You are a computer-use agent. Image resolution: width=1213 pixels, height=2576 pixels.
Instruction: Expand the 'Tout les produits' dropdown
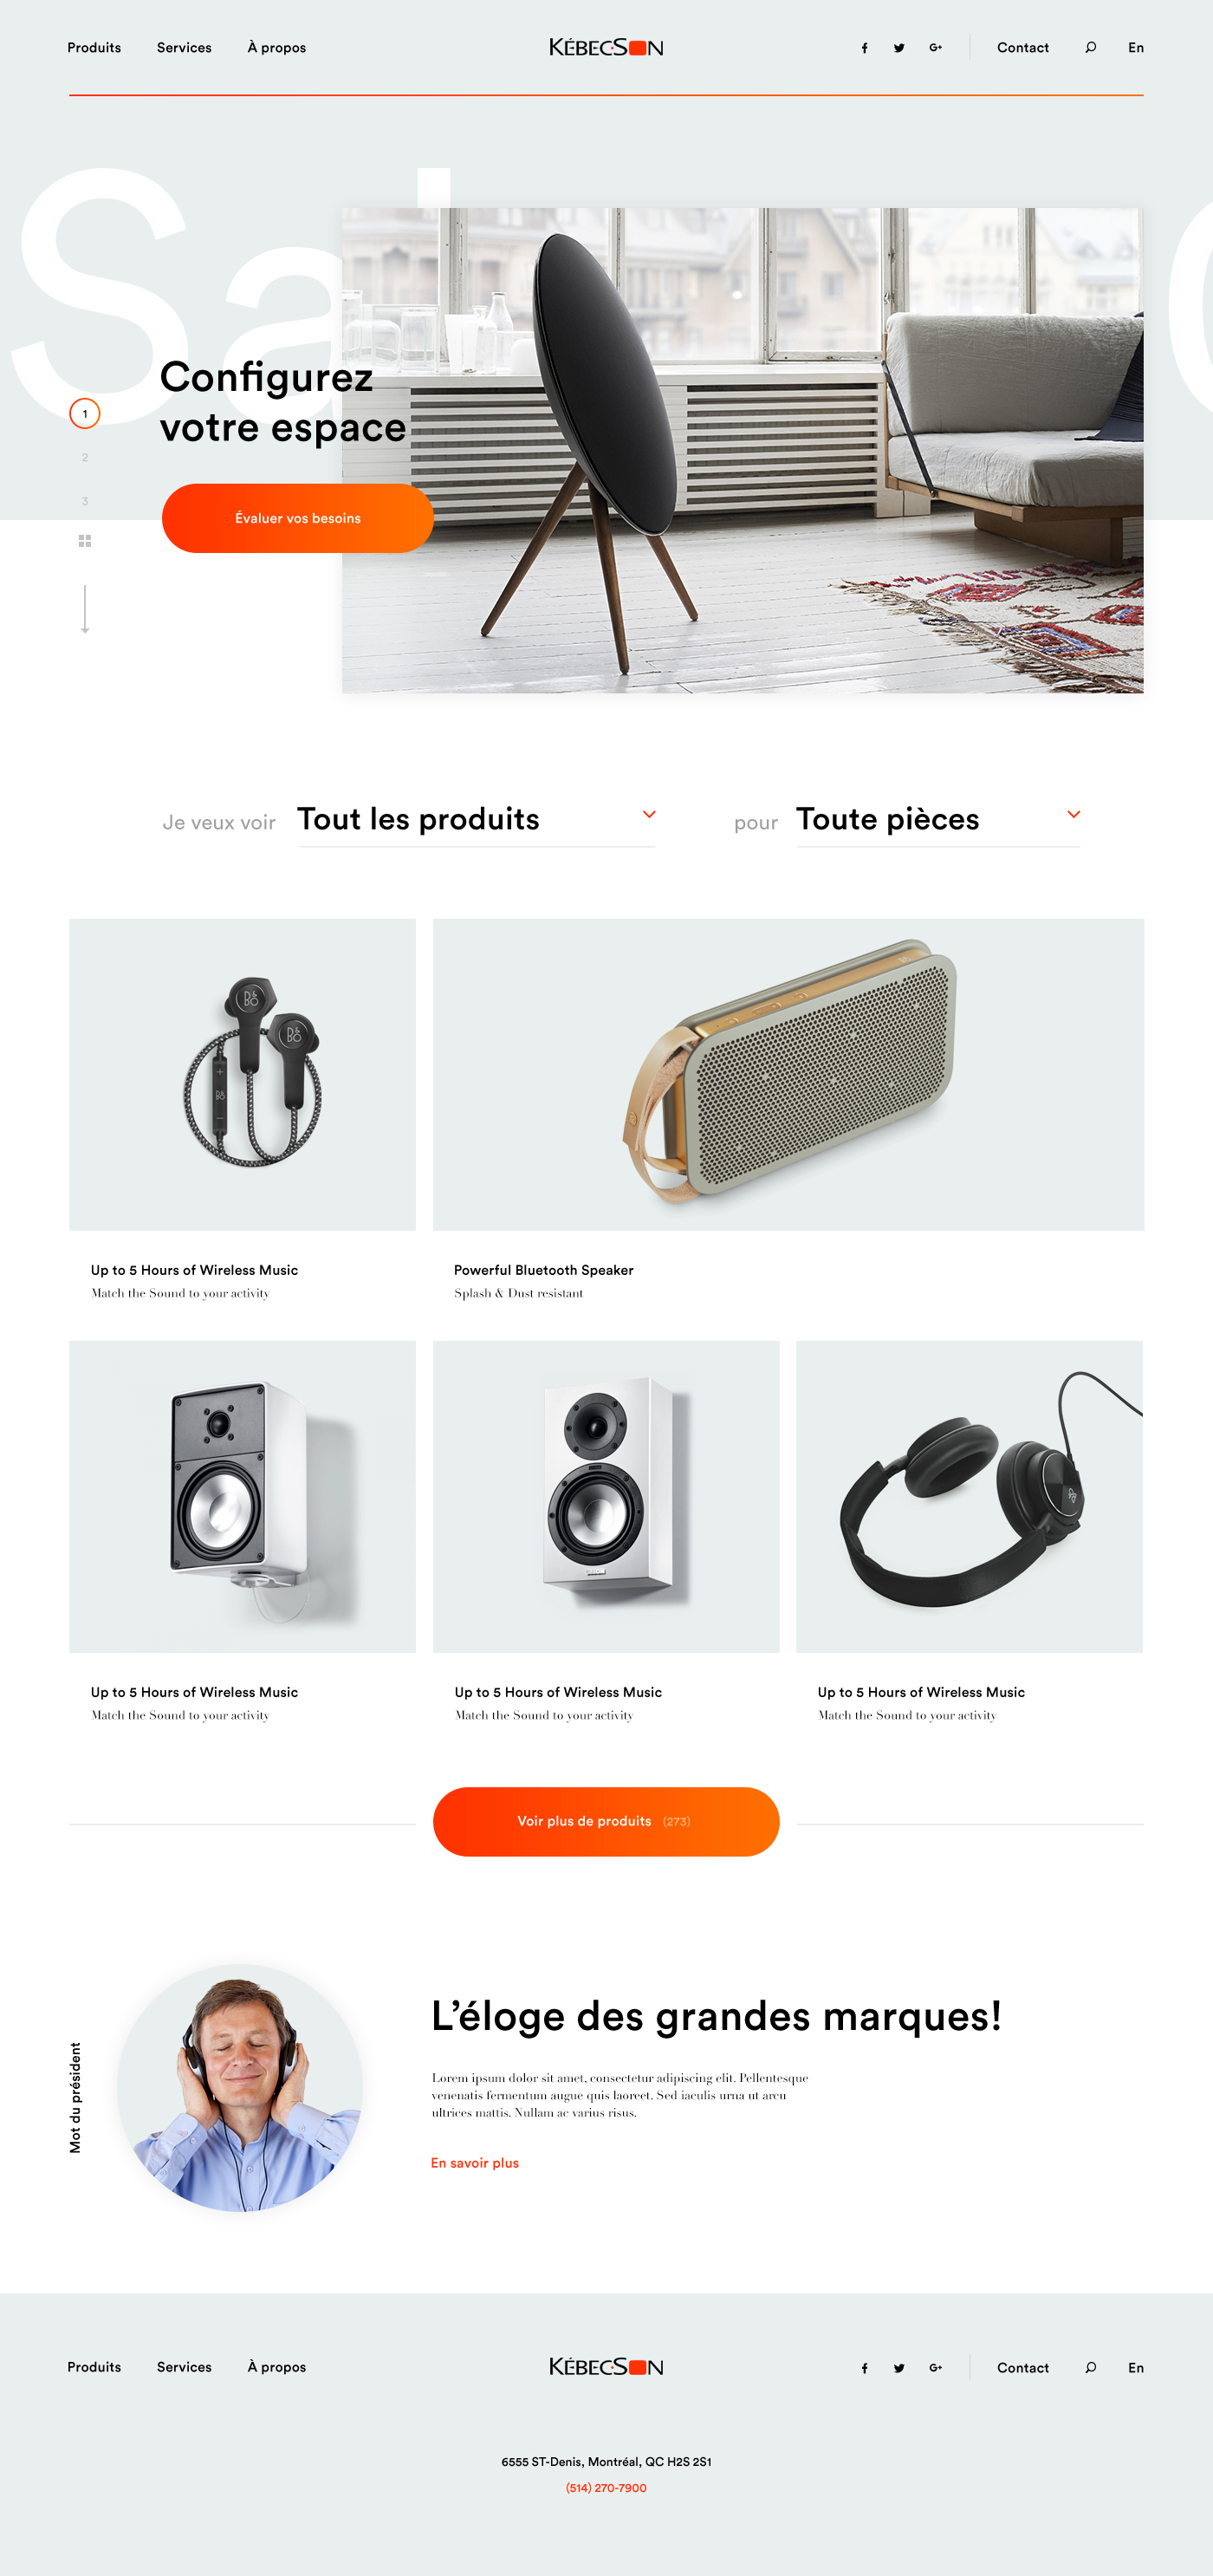click(x=477, y=820)
